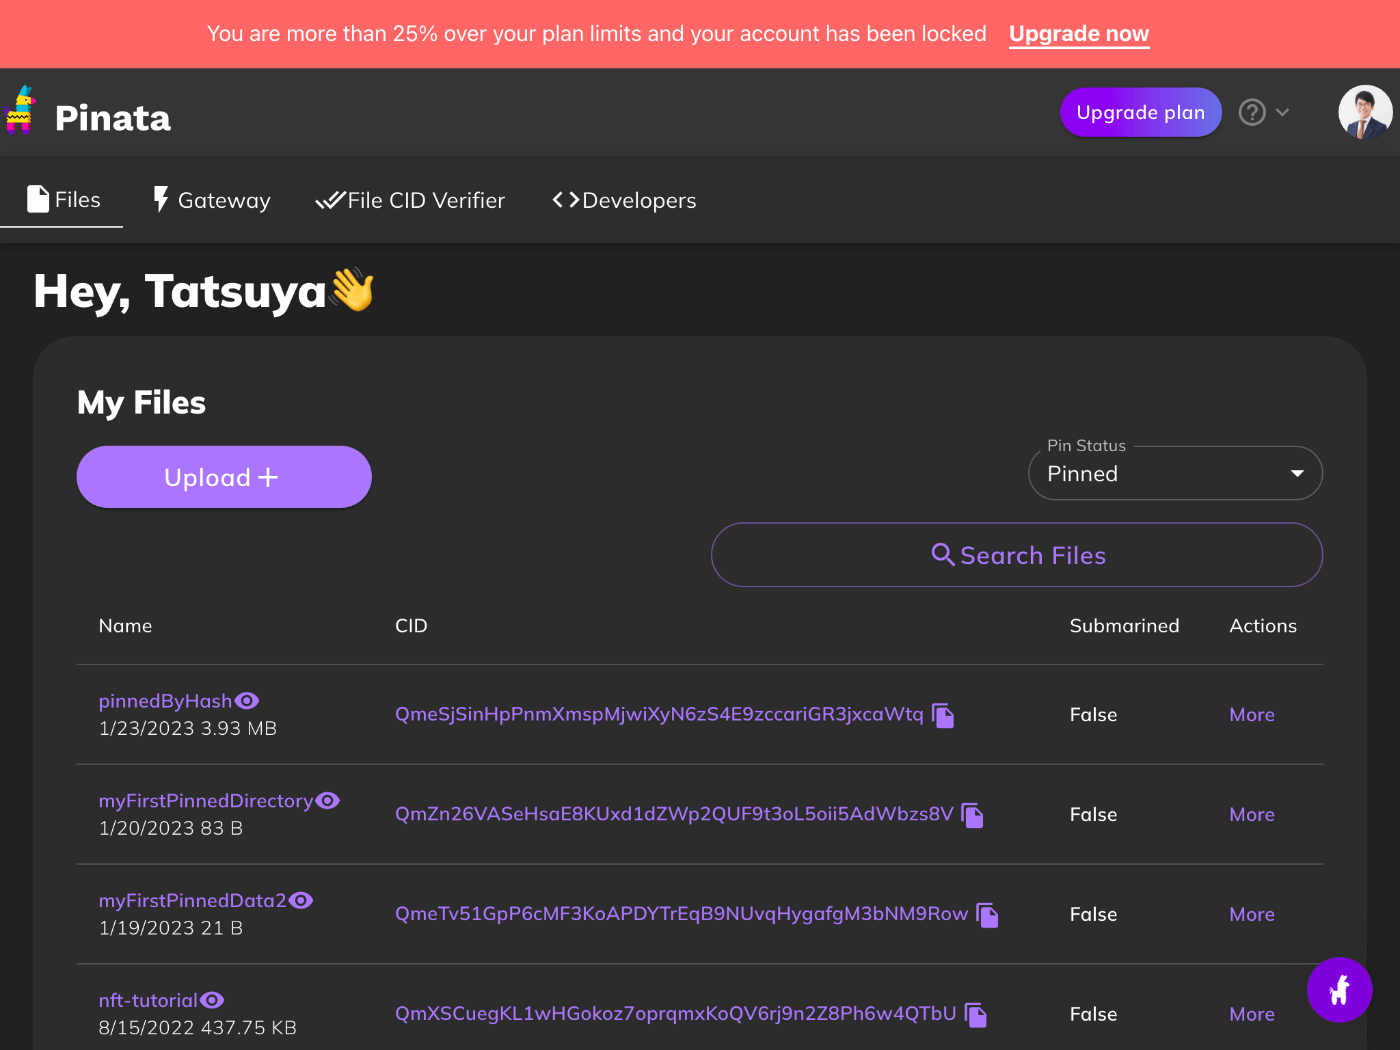
Task: Click '8/15/2022 437.75 KB' text
Action: tap(198, 1028)
